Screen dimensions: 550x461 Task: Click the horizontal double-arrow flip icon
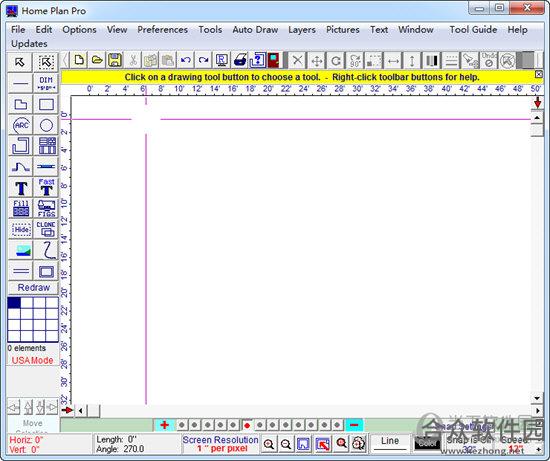click(393, 60)
